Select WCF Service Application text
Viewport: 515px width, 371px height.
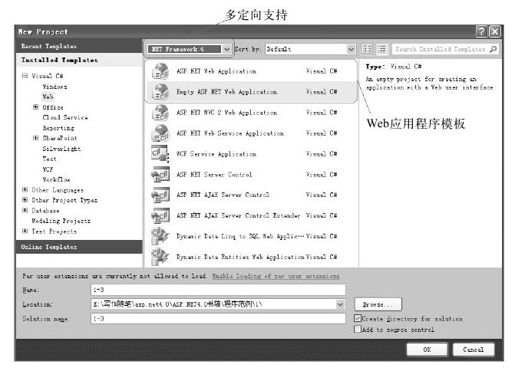[216, 154]
